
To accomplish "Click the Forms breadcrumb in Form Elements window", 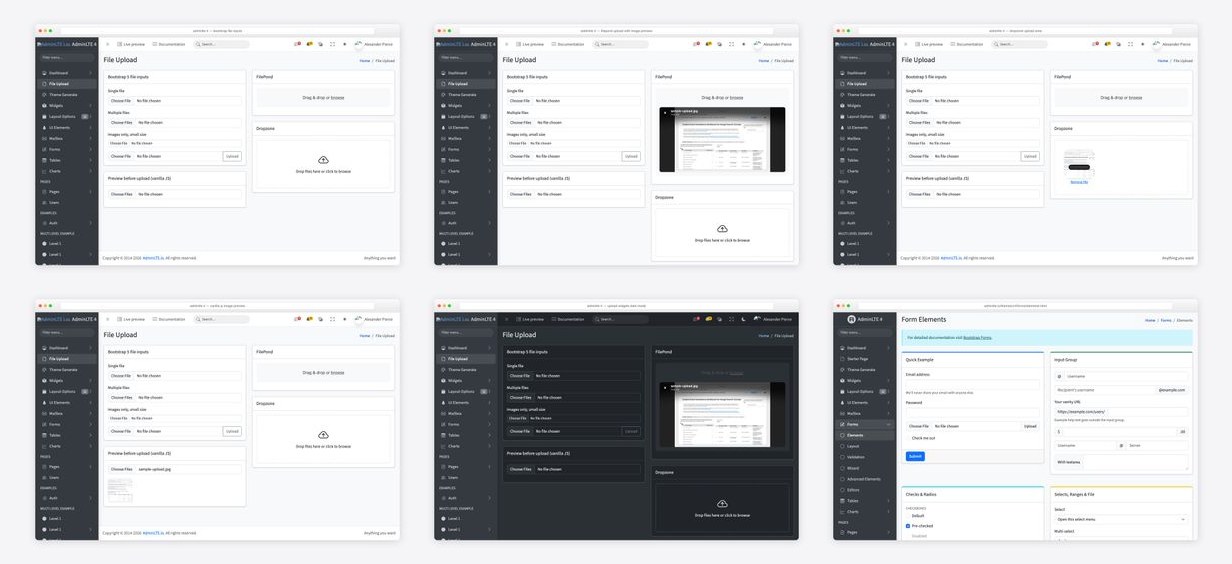I will click(1166, 320).
